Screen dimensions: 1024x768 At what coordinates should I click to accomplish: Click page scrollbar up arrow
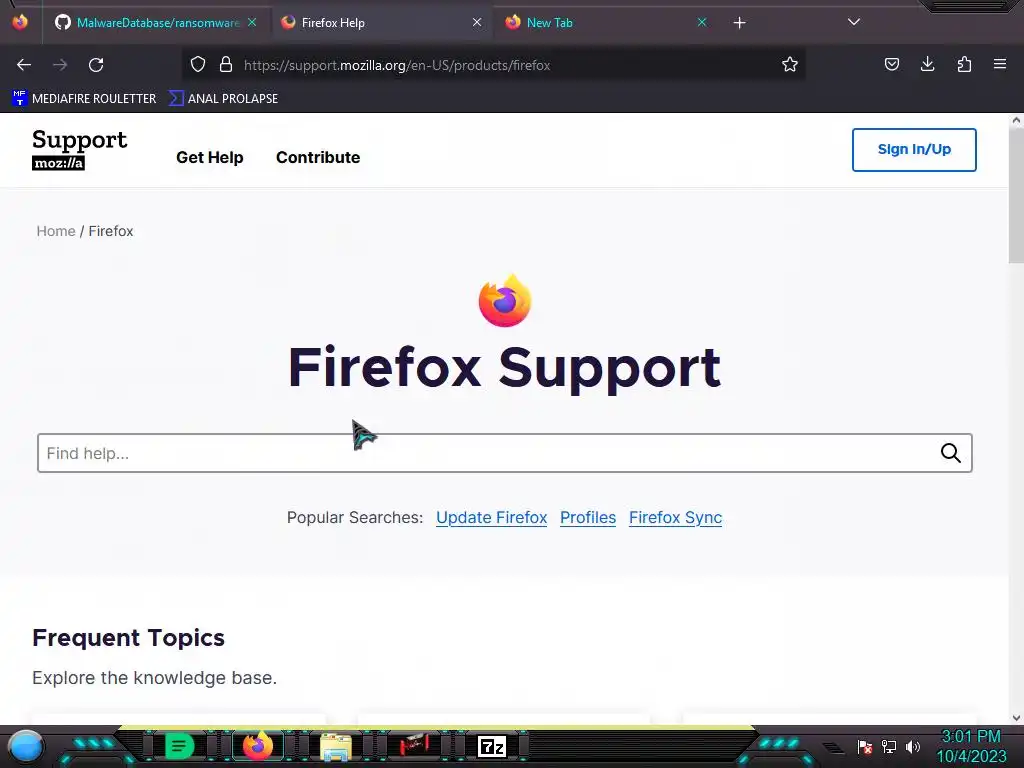tap(1016, 120)
